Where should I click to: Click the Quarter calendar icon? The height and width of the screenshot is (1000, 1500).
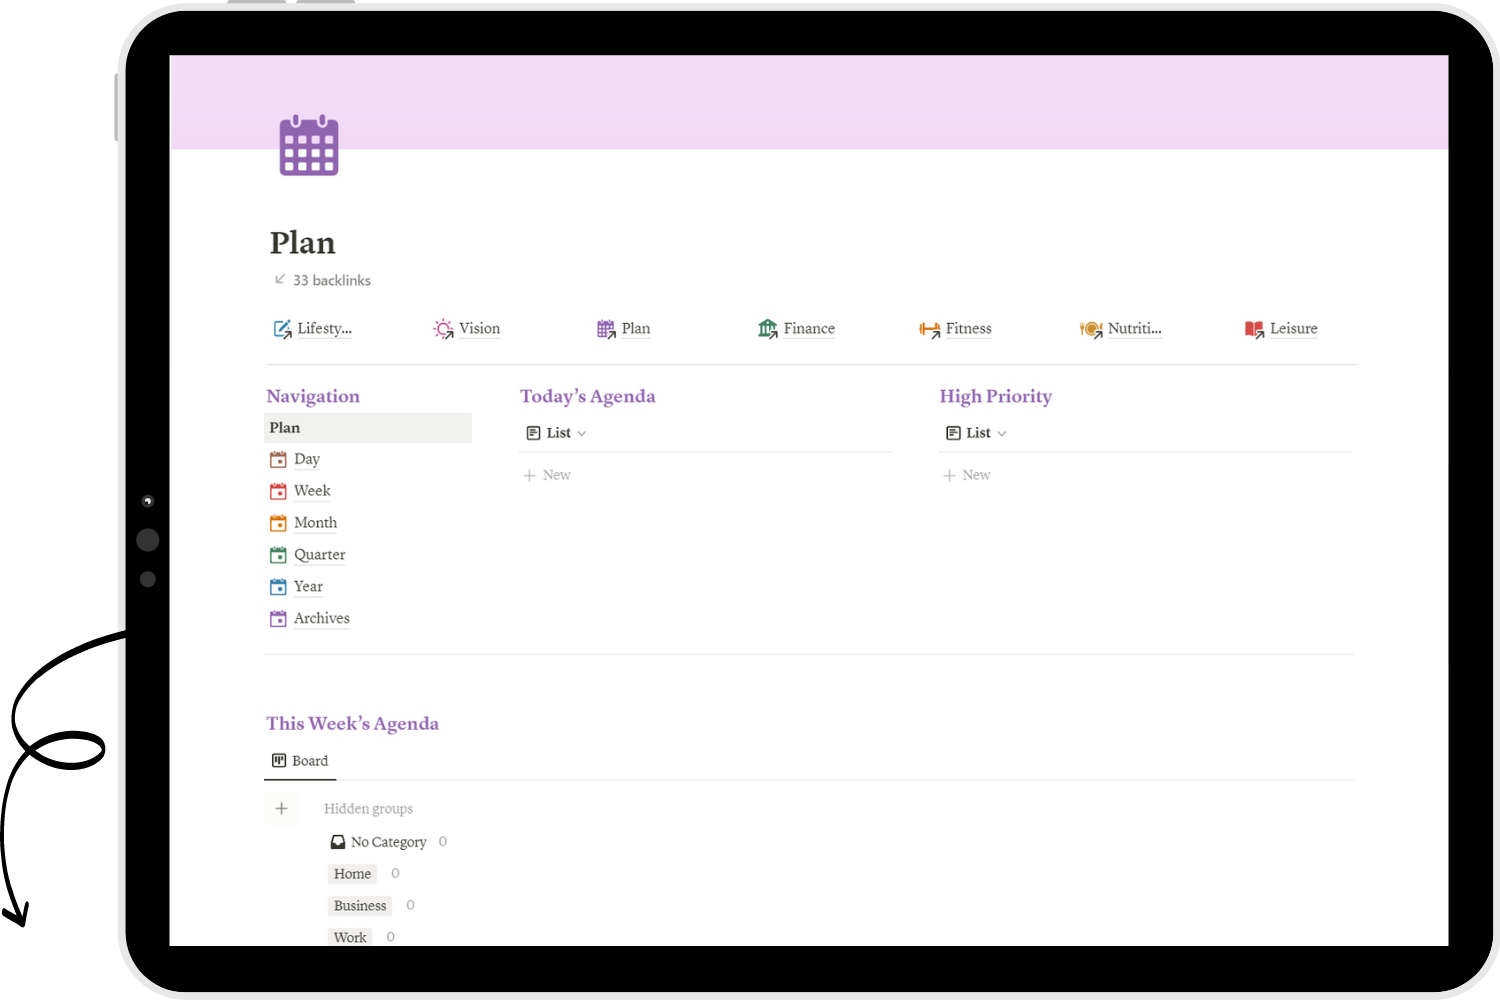pyautogui.click(x=278, y=555)
